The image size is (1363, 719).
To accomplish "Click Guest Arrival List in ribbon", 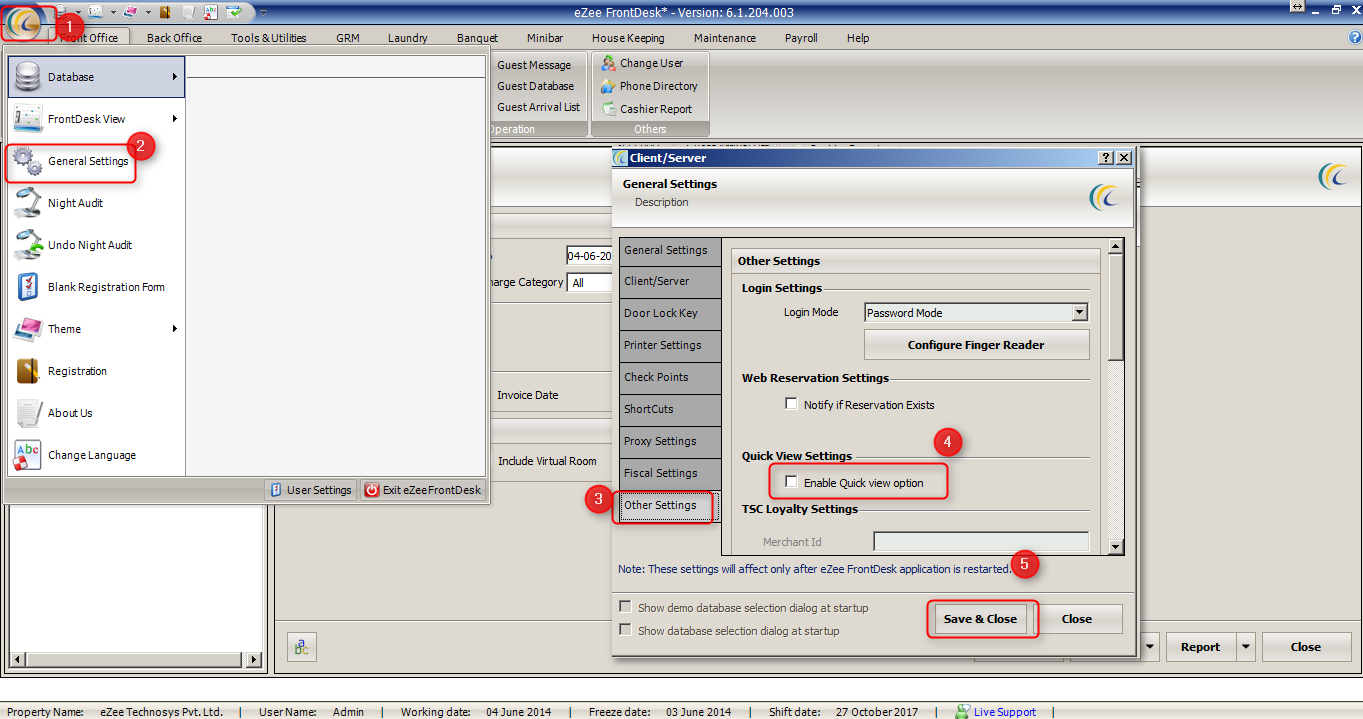I will click(x=538, y=107).
